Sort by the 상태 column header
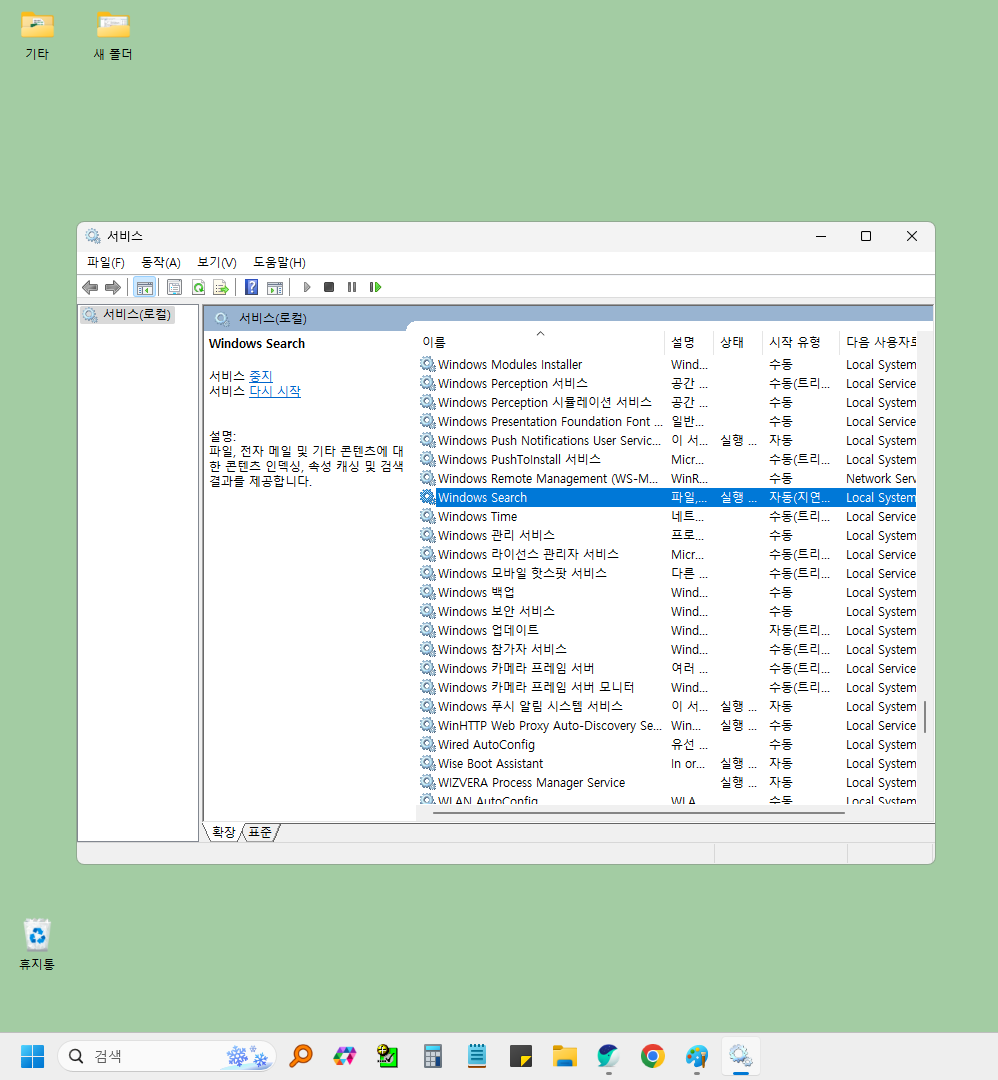Image resolution: width=998 pixels, height=1080 pixels. coord(738,342)
